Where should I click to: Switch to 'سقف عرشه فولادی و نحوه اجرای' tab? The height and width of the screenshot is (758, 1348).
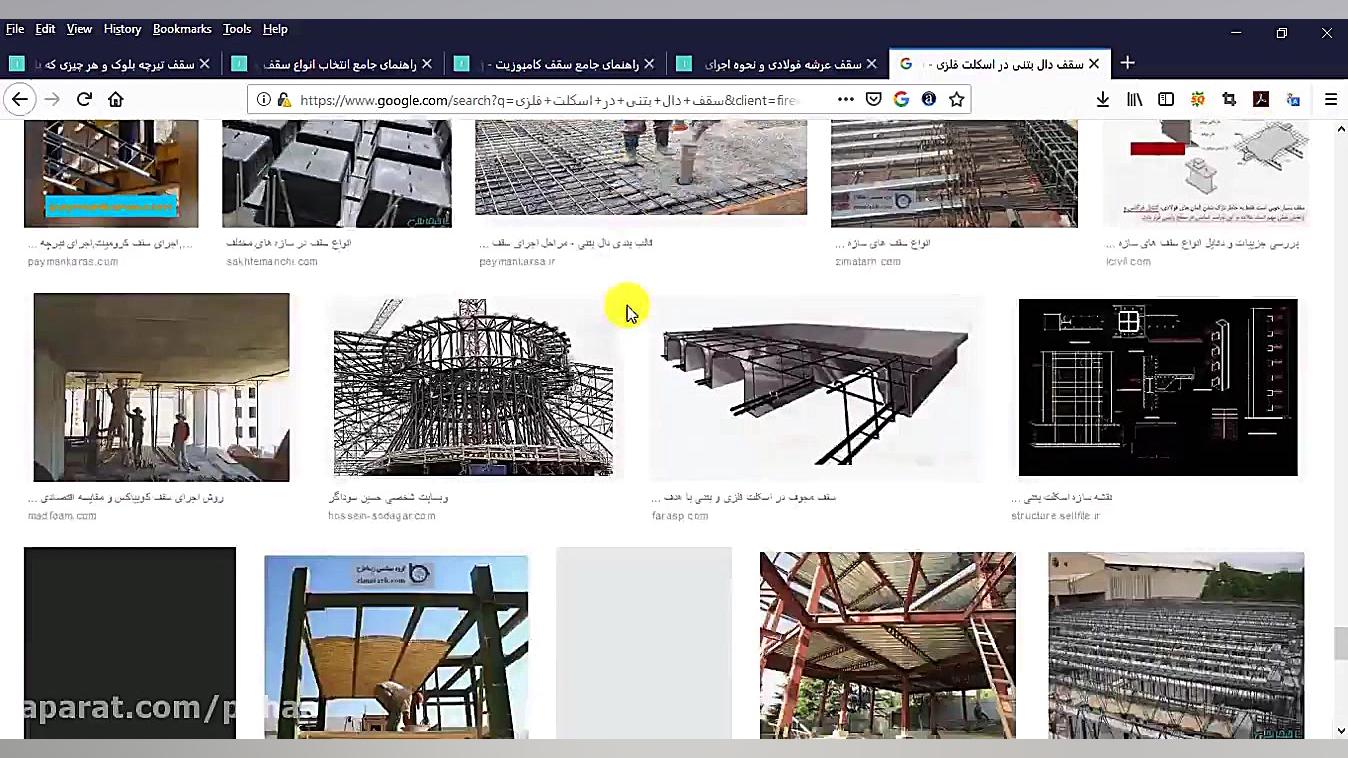(776, 63)
